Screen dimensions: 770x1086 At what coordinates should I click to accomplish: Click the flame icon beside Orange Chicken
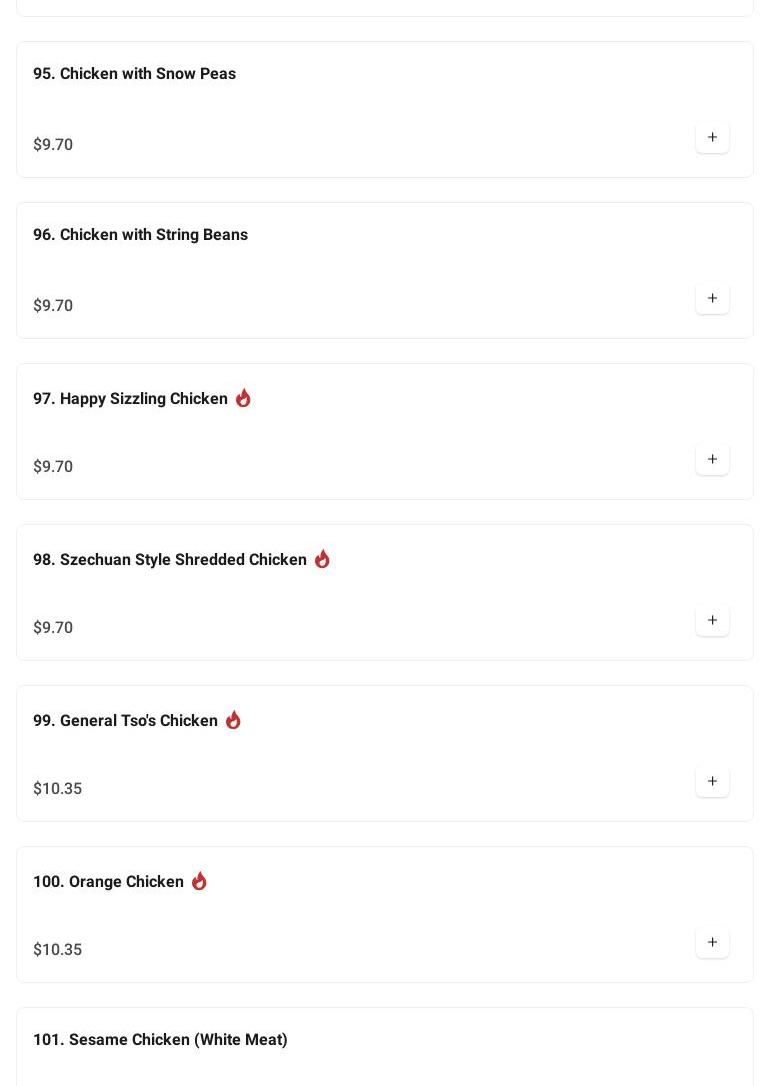199,881
